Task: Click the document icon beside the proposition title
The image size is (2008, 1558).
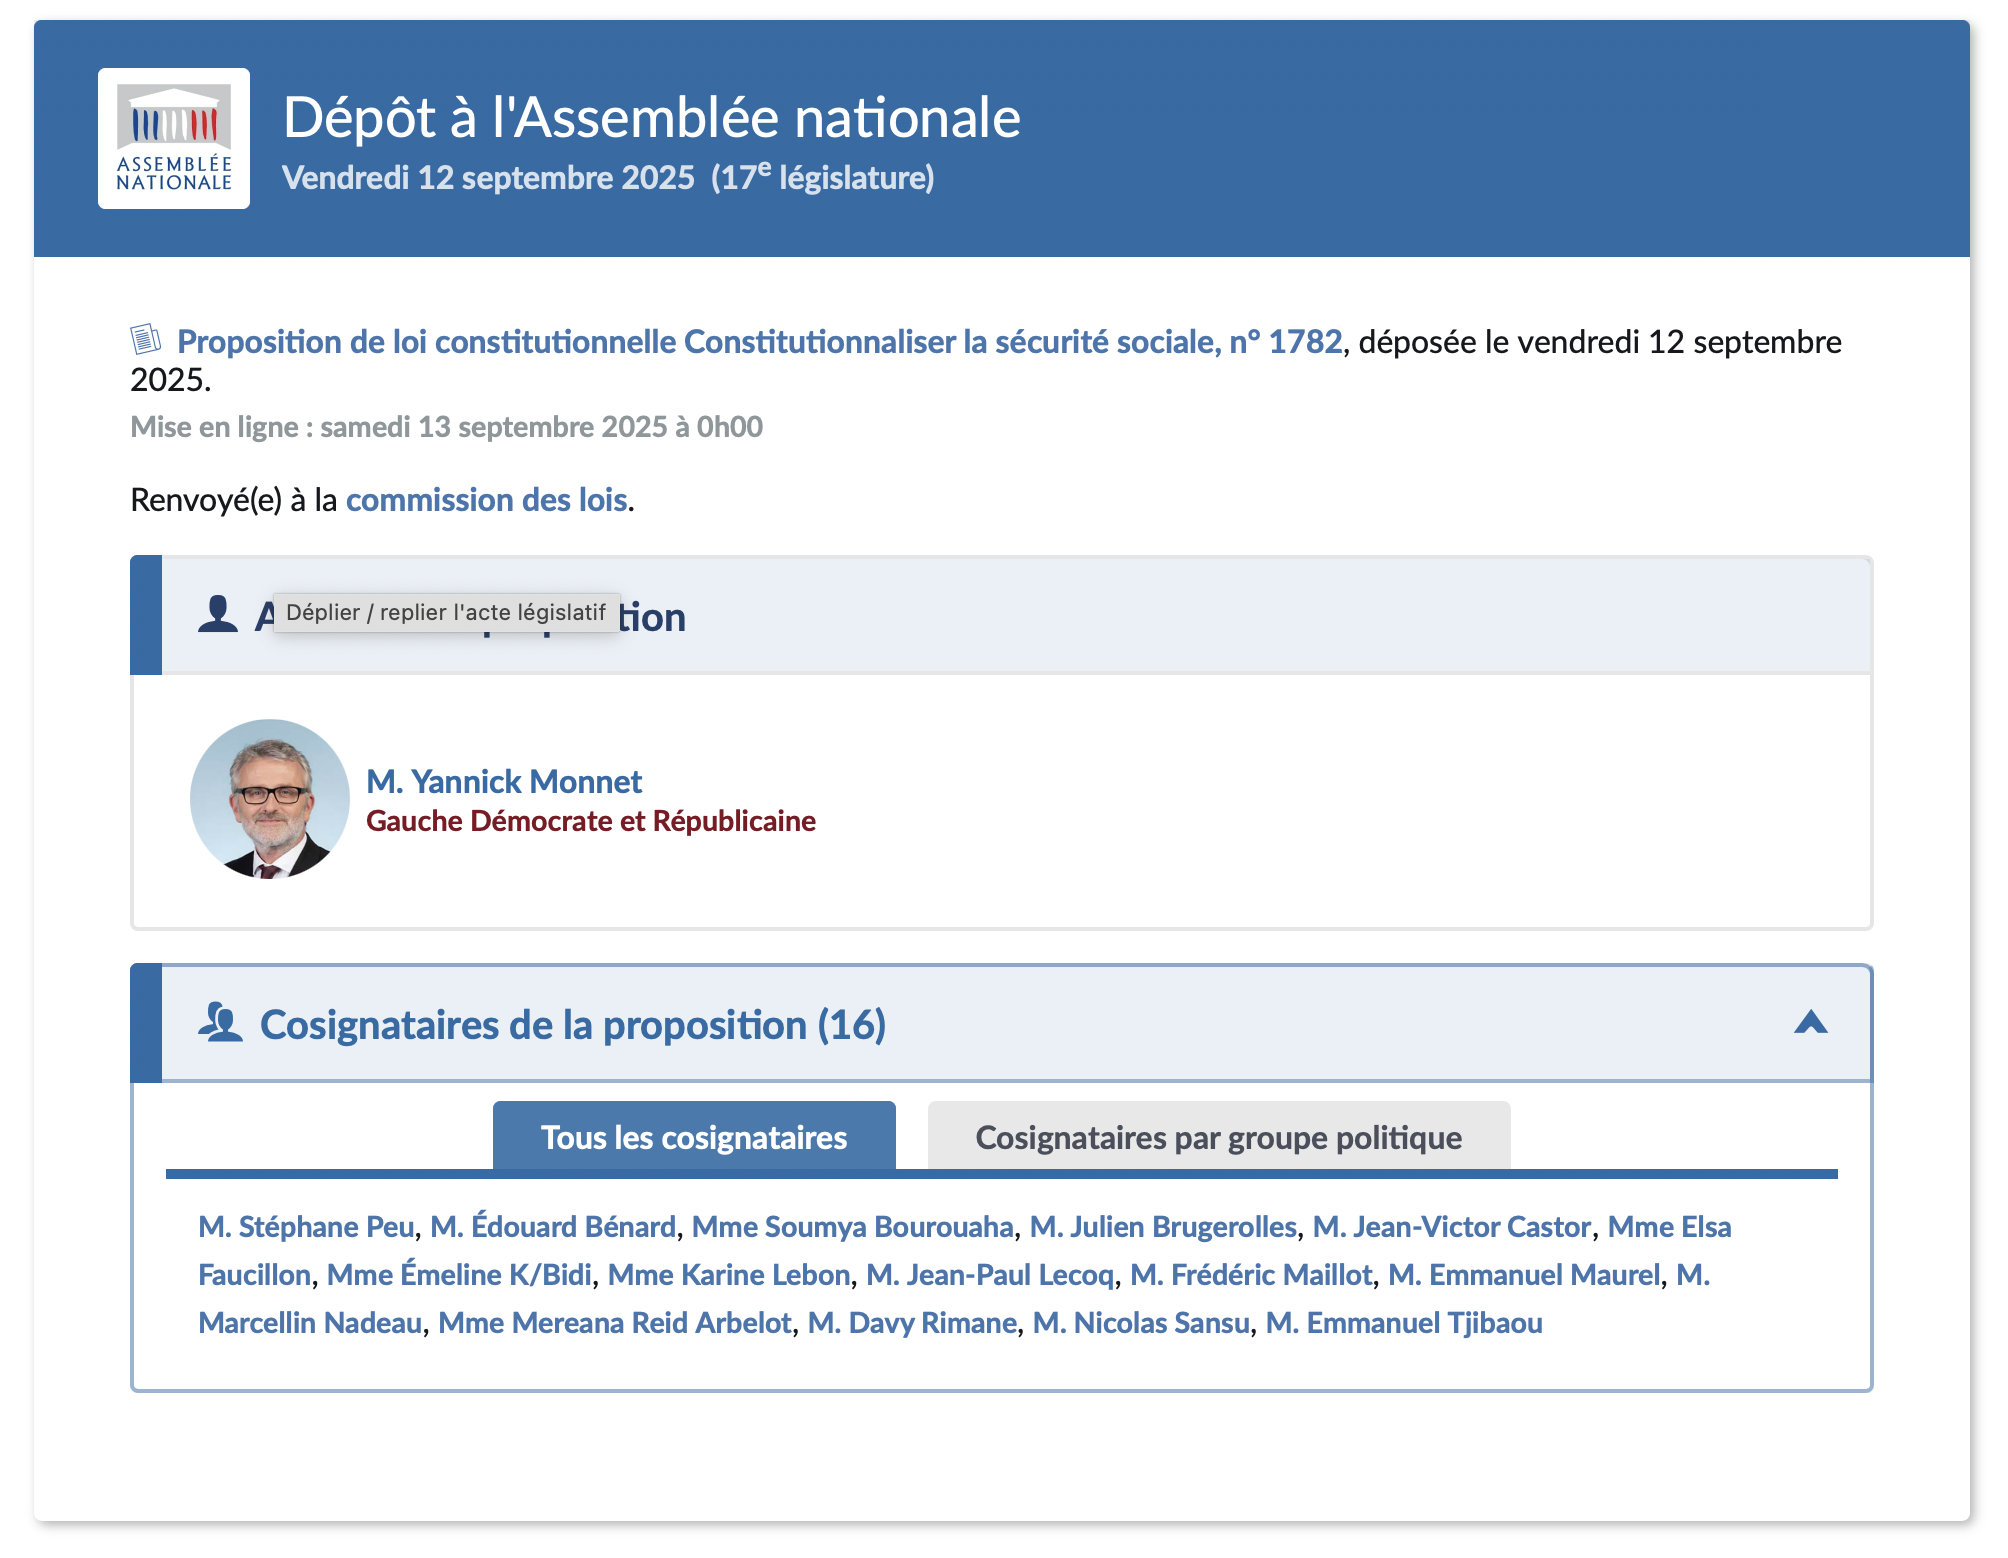Action: tap(146, 340)
